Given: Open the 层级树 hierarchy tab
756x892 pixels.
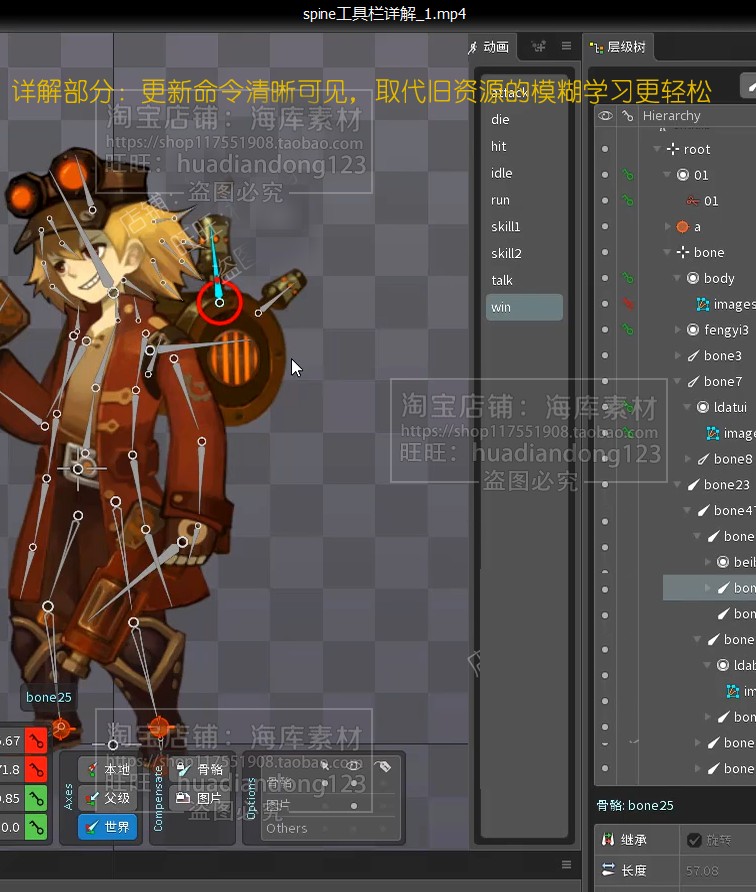Looking at the screenshot, I should click(618, 47).
